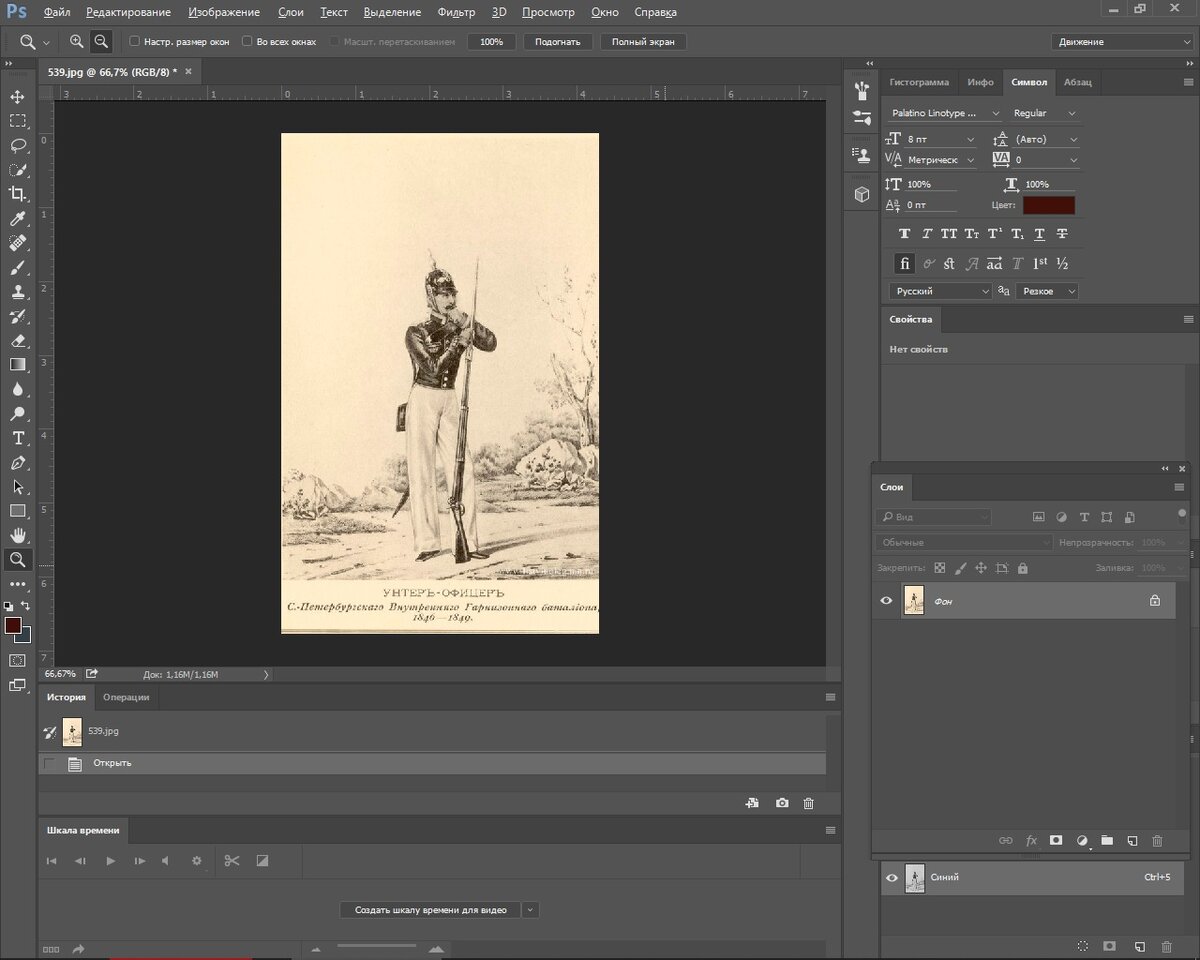Screen dimensions: 1200x960
Task: Hide the Фон layer with eye icon
Action: [886, 600]
